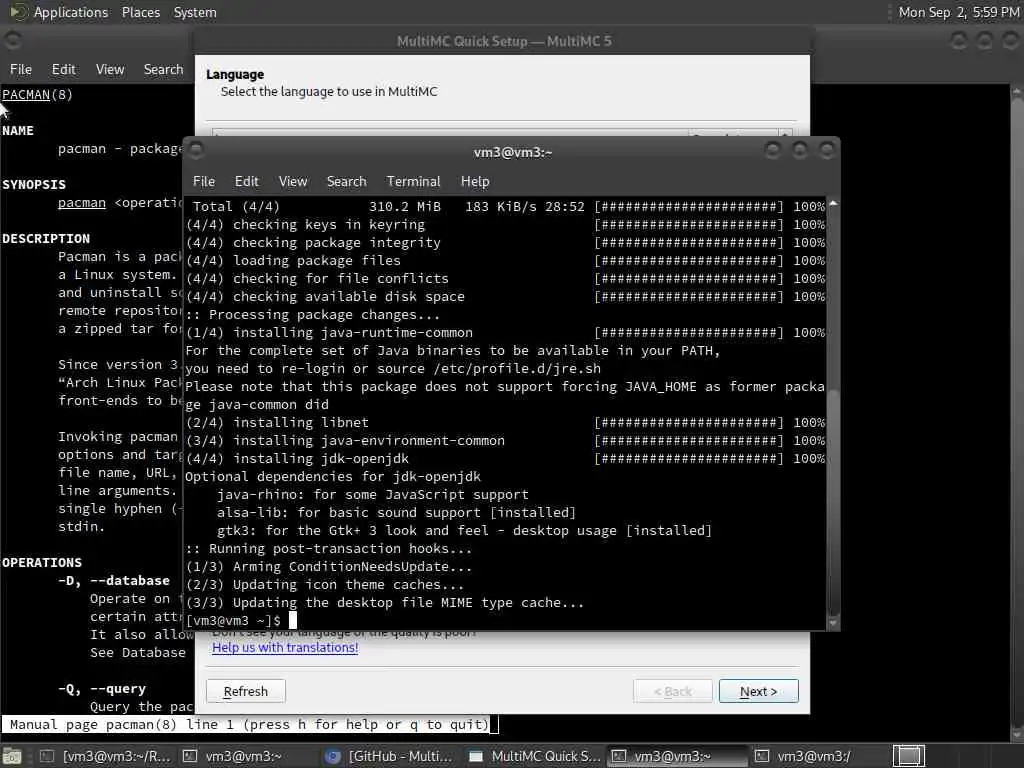1024x768 pixels.
Task: Open System menu in top panel
Action: click(195, 12)
